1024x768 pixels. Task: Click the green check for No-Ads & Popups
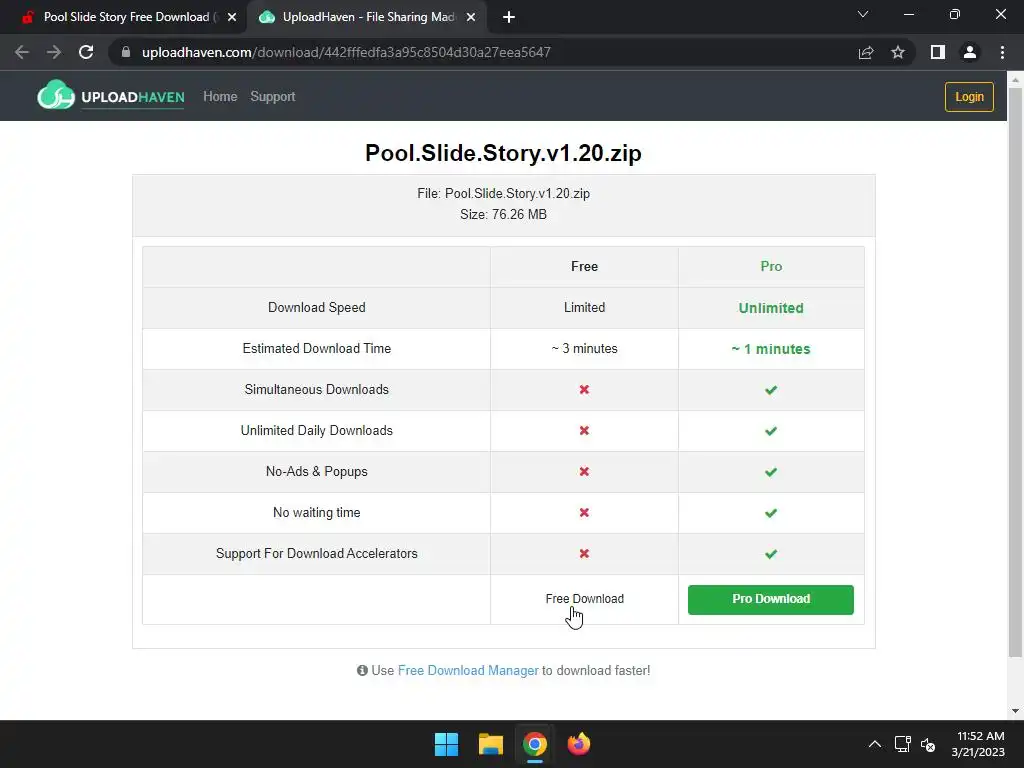771,472
